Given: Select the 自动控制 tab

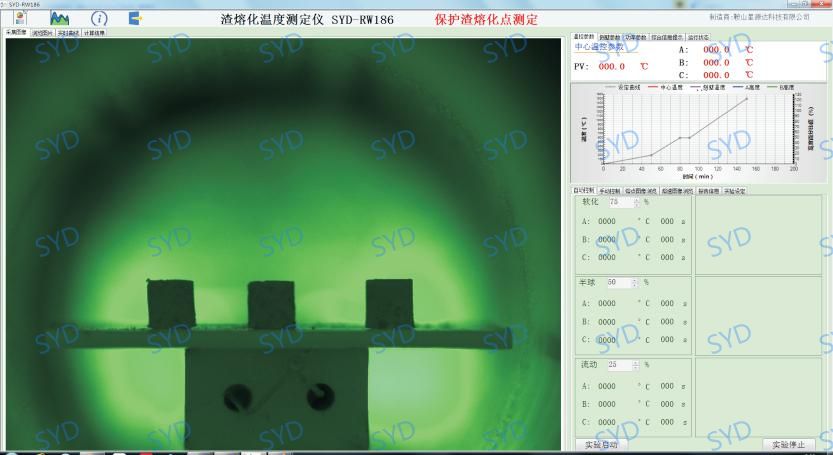Looking at the screenshot, I should pos(584,190).
